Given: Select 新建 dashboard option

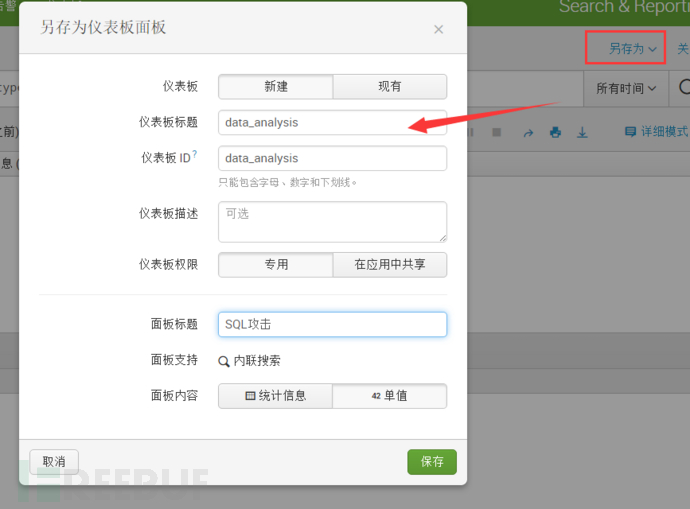Looking at the screenshot, I should coord(276,87).
